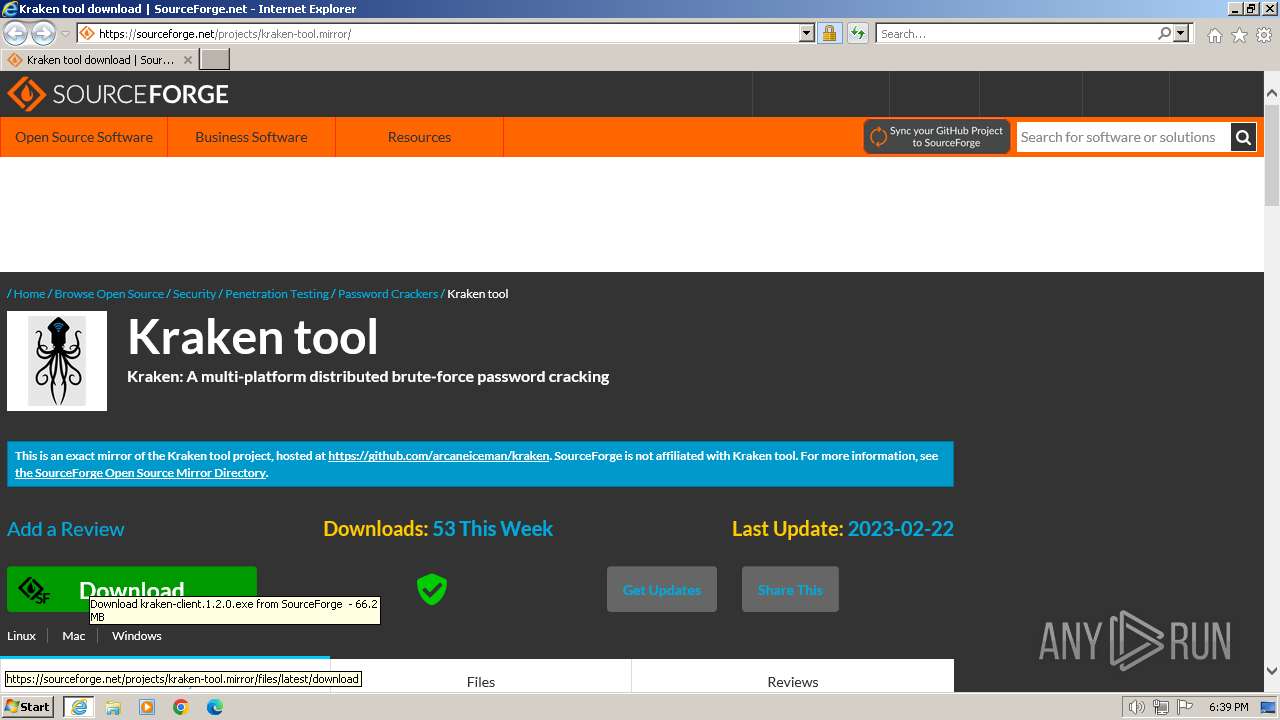1280x720 pixels.
Task: Click the browser Forward arrow button
Action: click(43, 33)
